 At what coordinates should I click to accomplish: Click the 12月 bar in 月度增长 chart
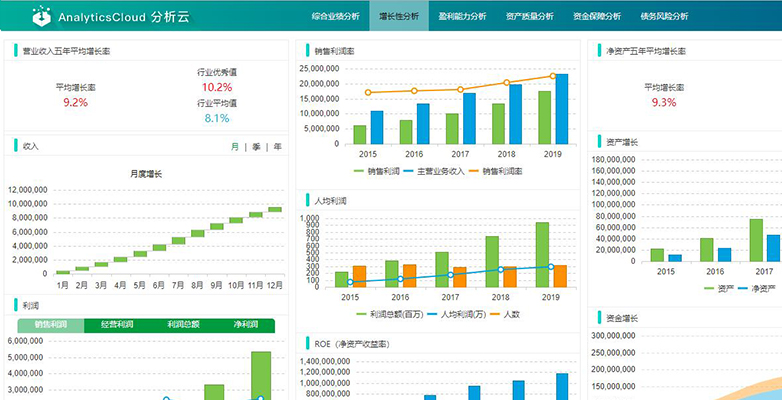[x=275, y=209]
